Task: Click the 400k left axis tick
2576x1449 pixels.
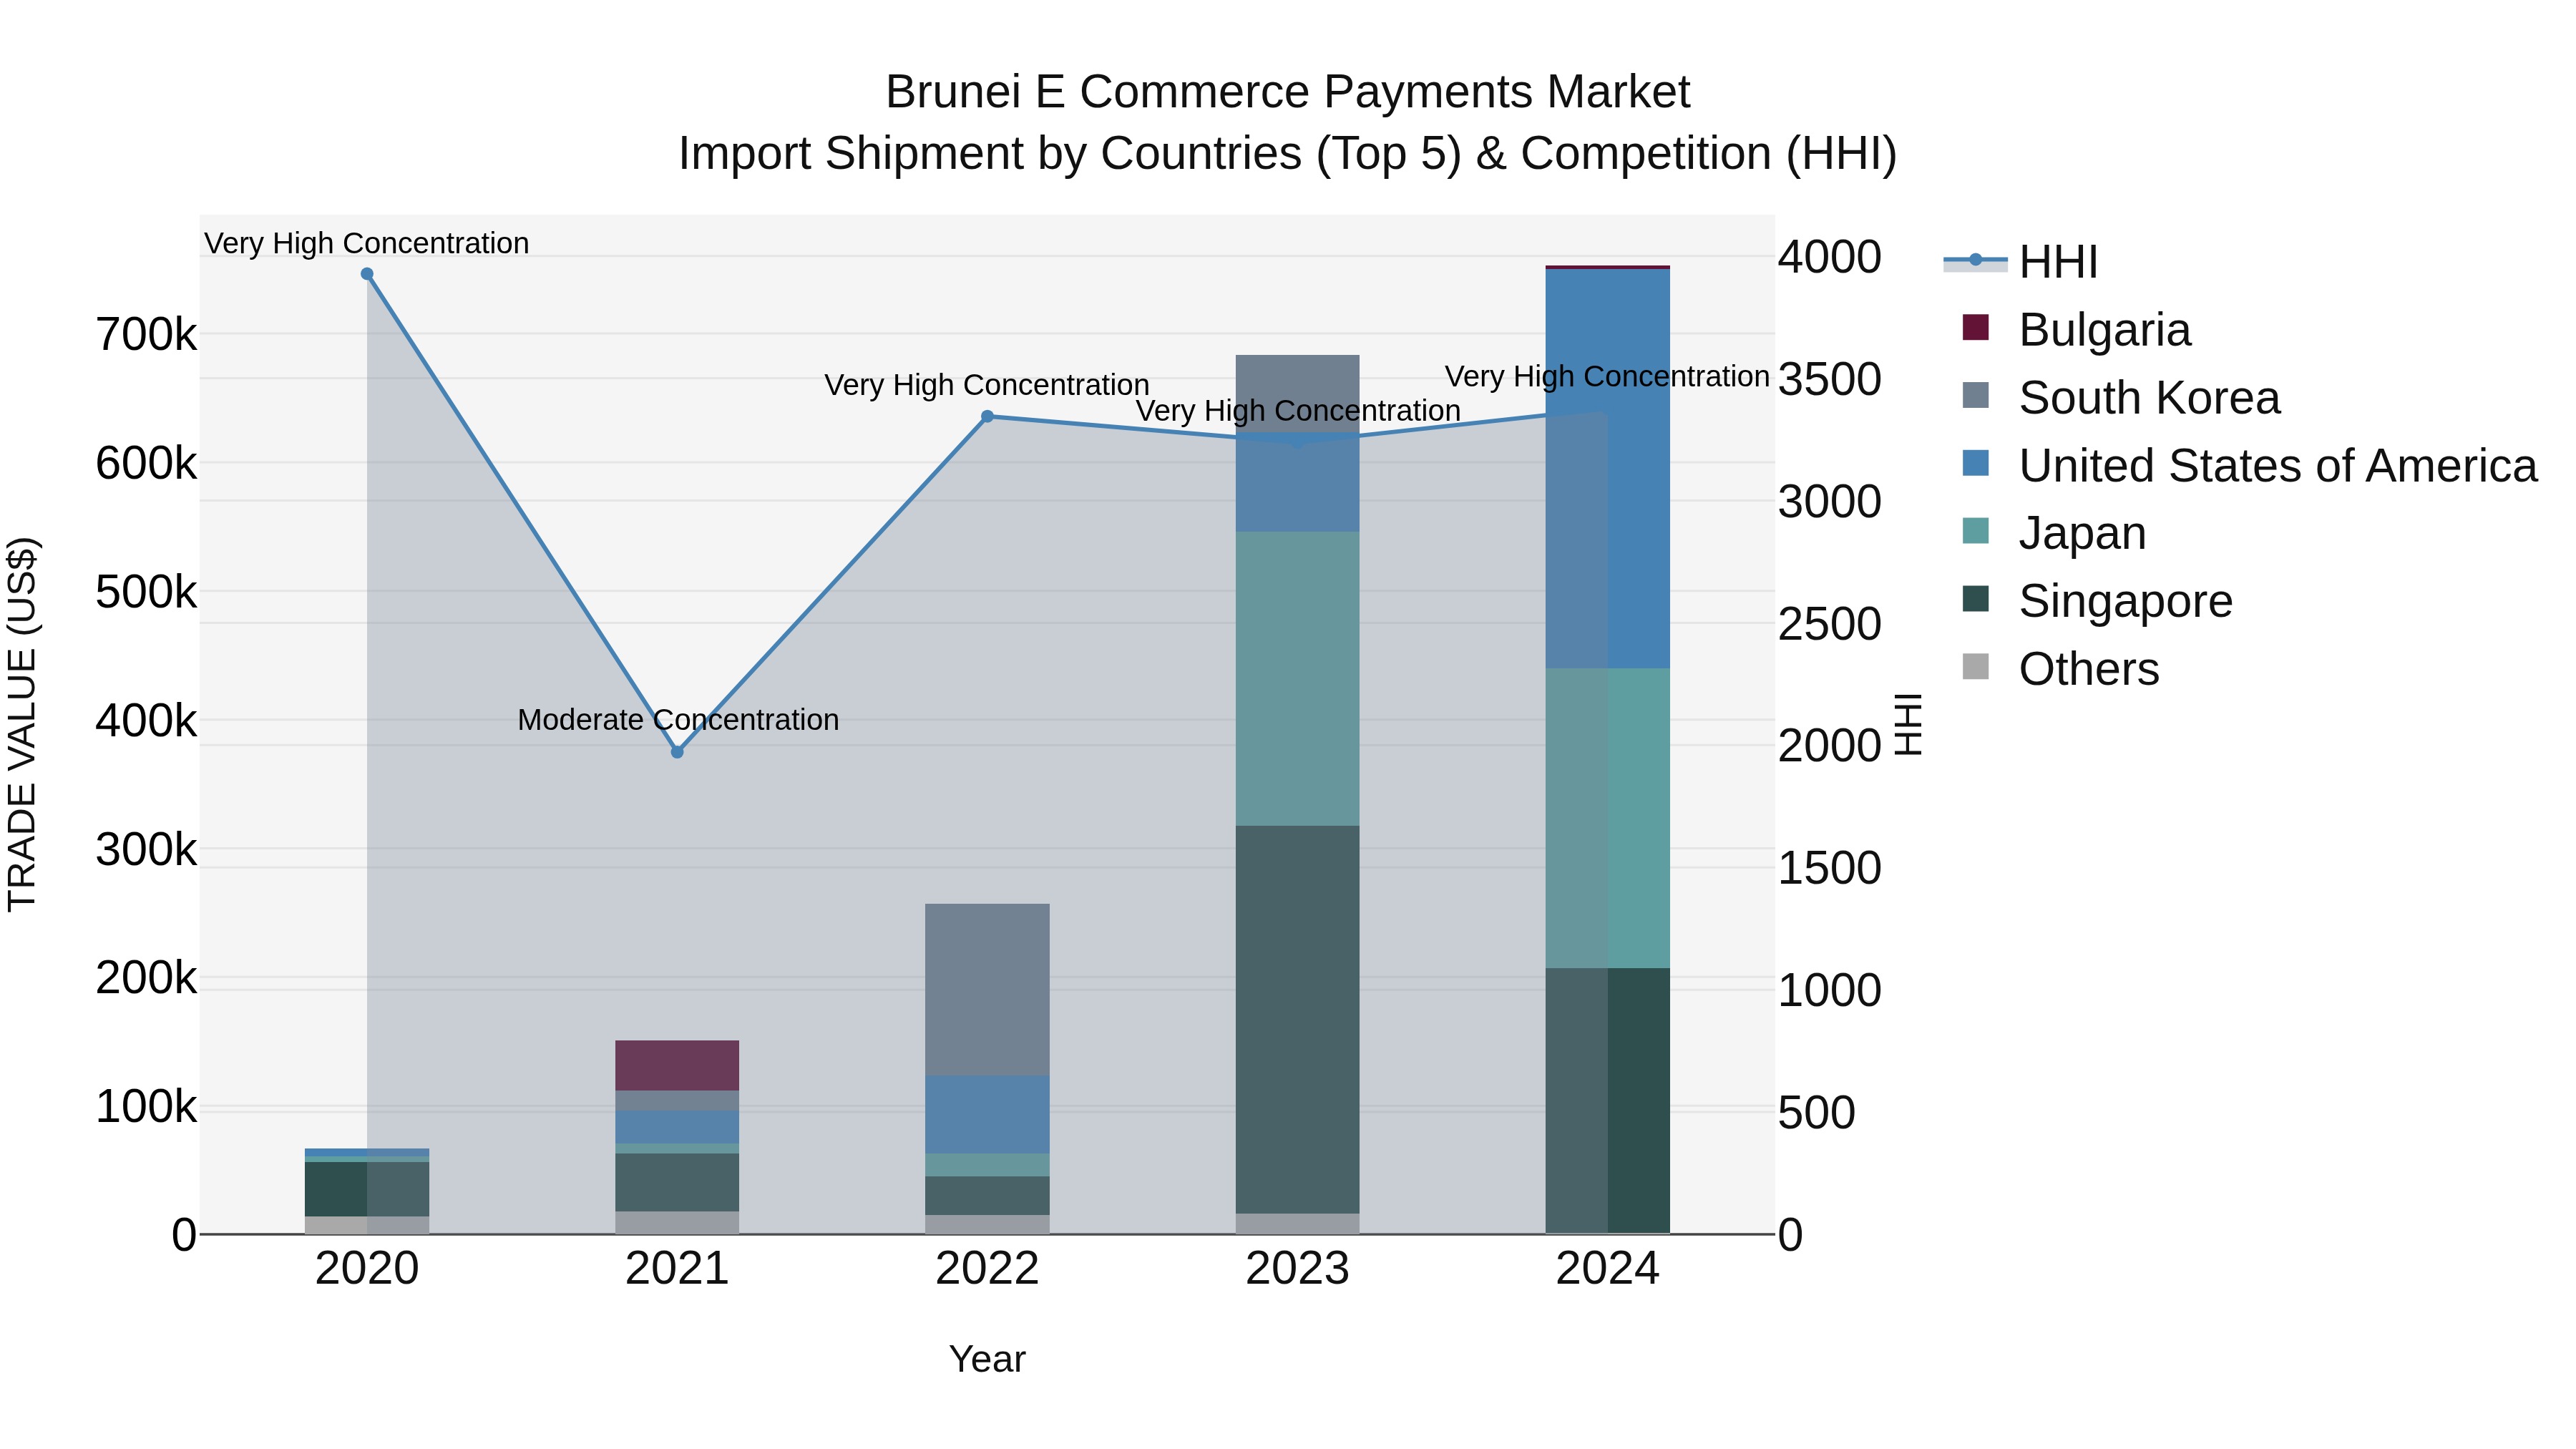Action: [x=147, y=721]
